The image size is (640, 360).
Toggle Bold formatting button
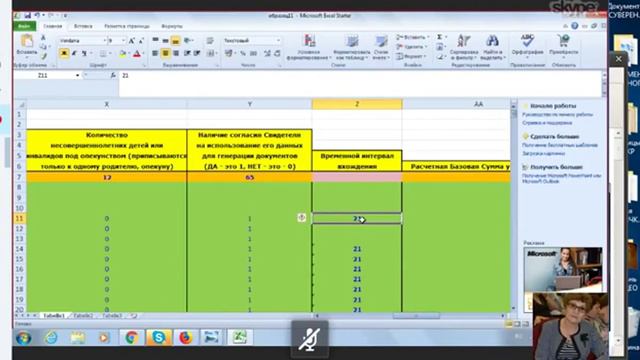click(x=64, y=53)
